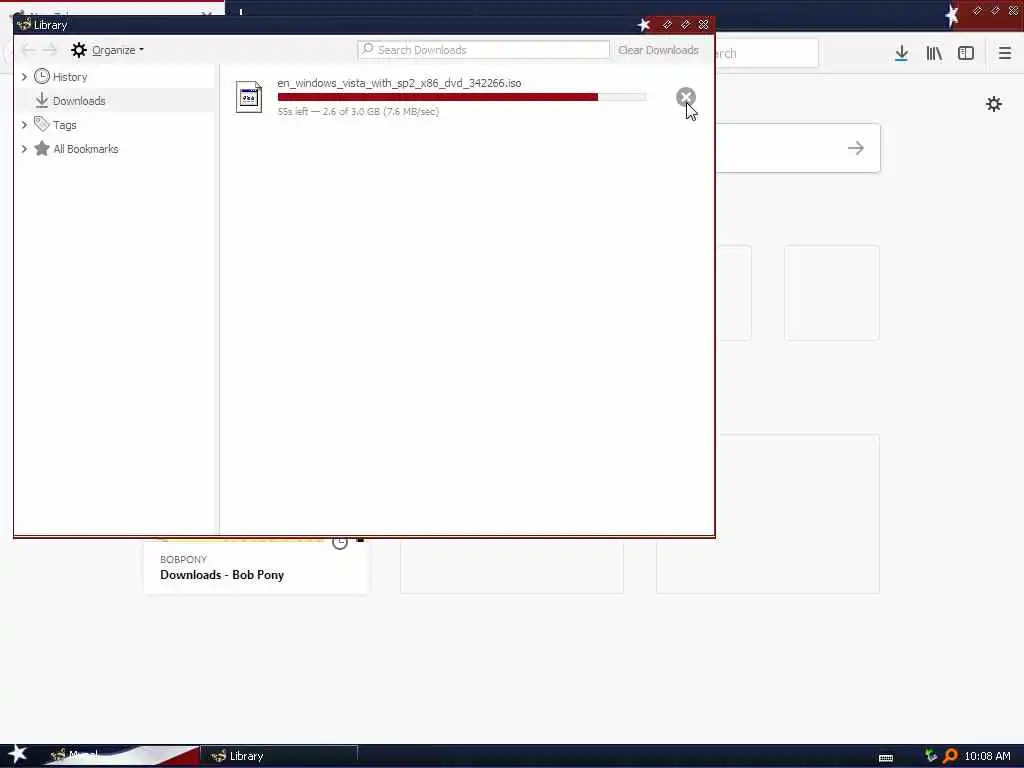Click the Library window title icon
The image size is (1024, 768).
pyautogui.click(x=24, y=25)
